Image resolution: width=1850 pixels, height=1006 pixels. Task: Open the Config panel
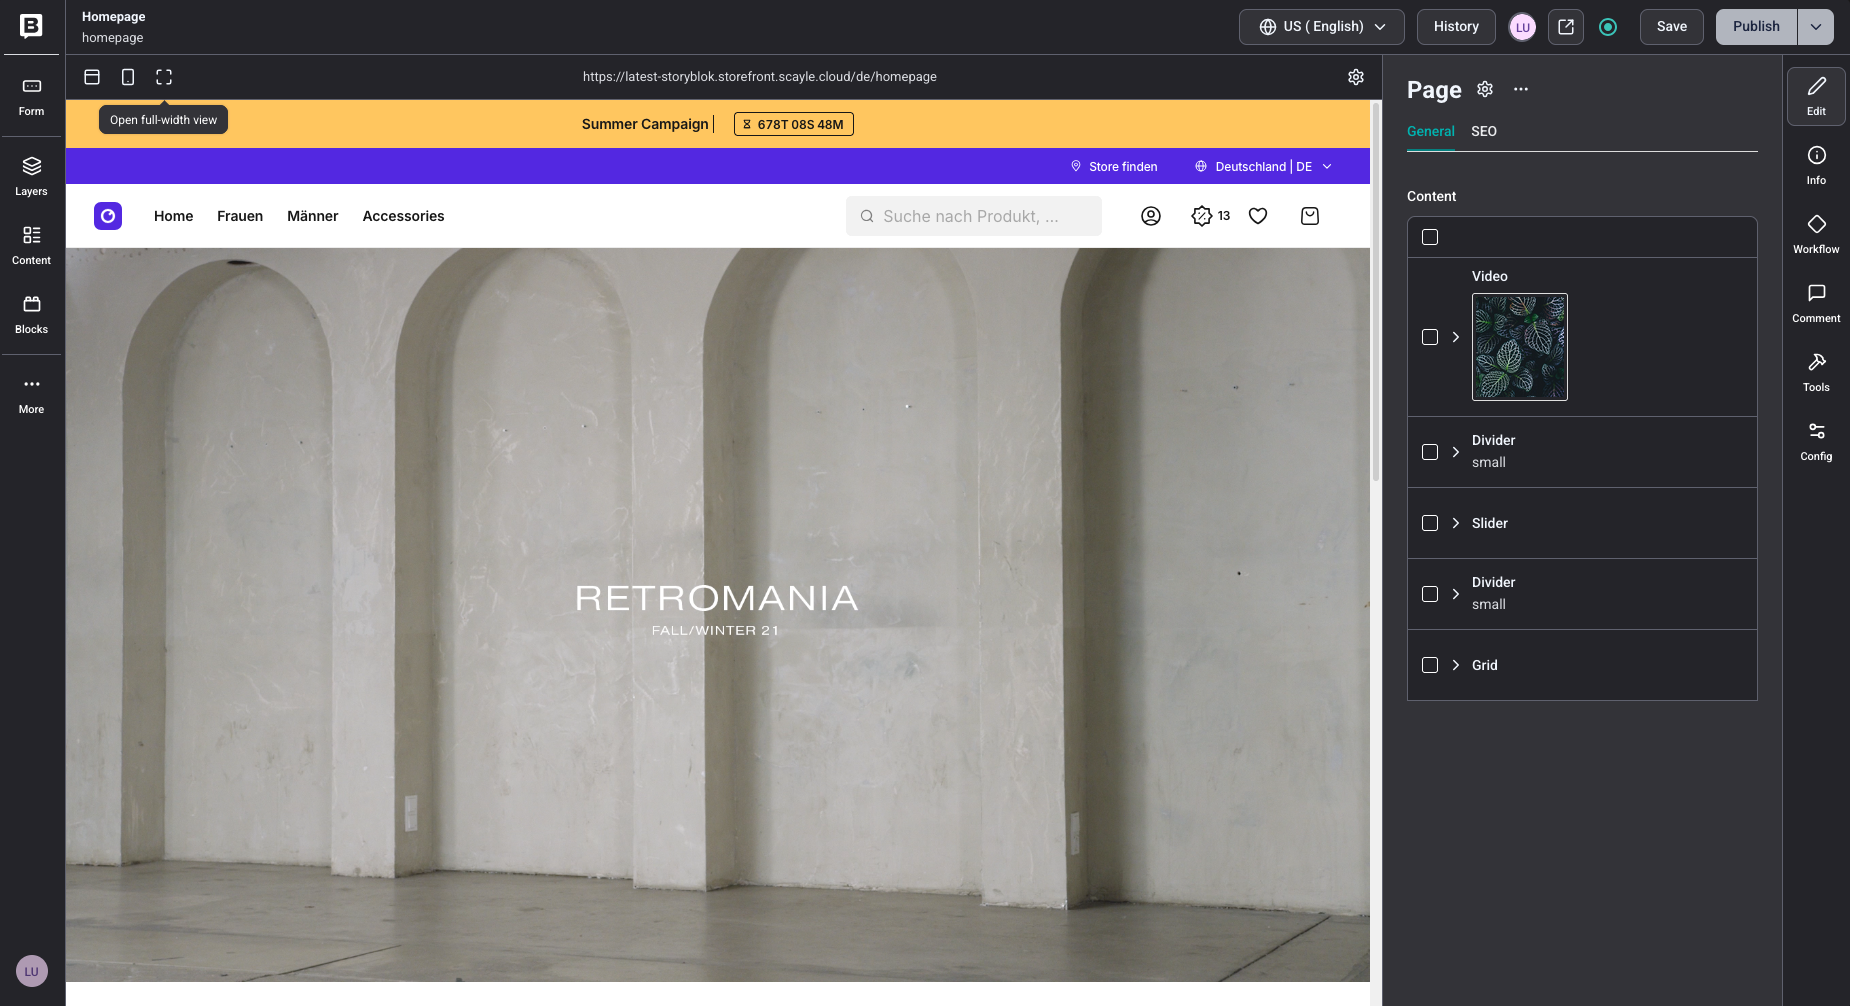[1816, 437]
